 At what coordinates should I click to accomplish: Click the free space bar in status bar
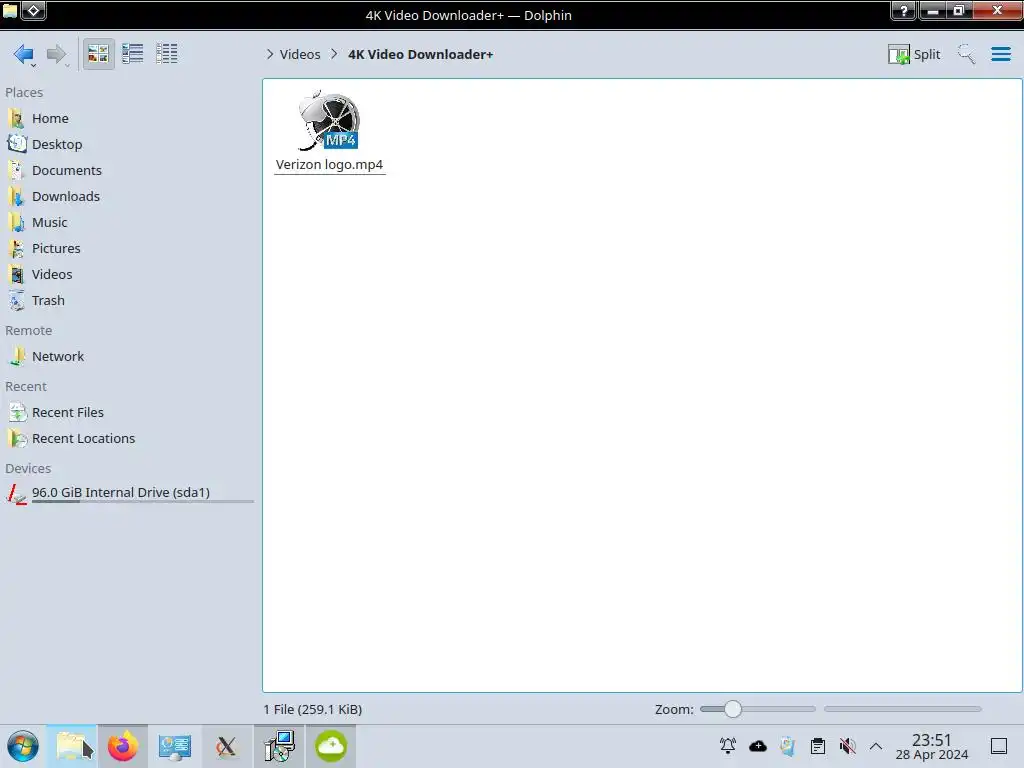[x=903, y=709]
